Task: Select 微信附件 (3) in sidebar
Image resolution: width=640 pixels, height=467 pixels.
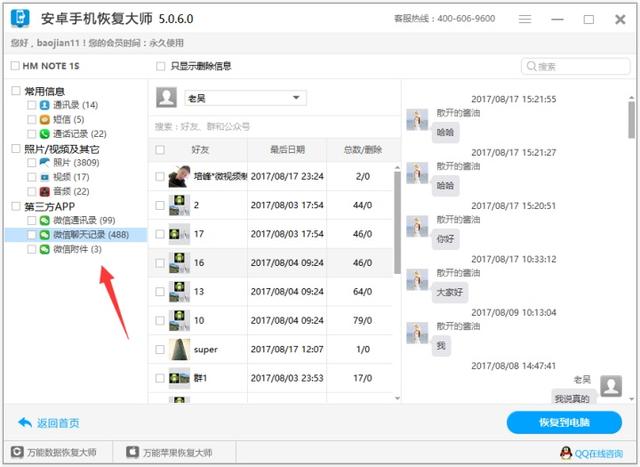Action: [x=77, y=249]
